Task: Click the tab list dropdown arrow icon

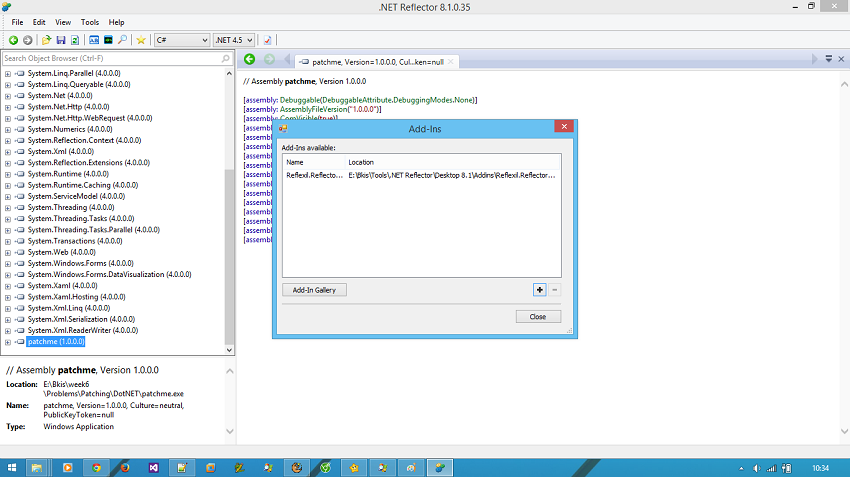Action: [828, 59]
